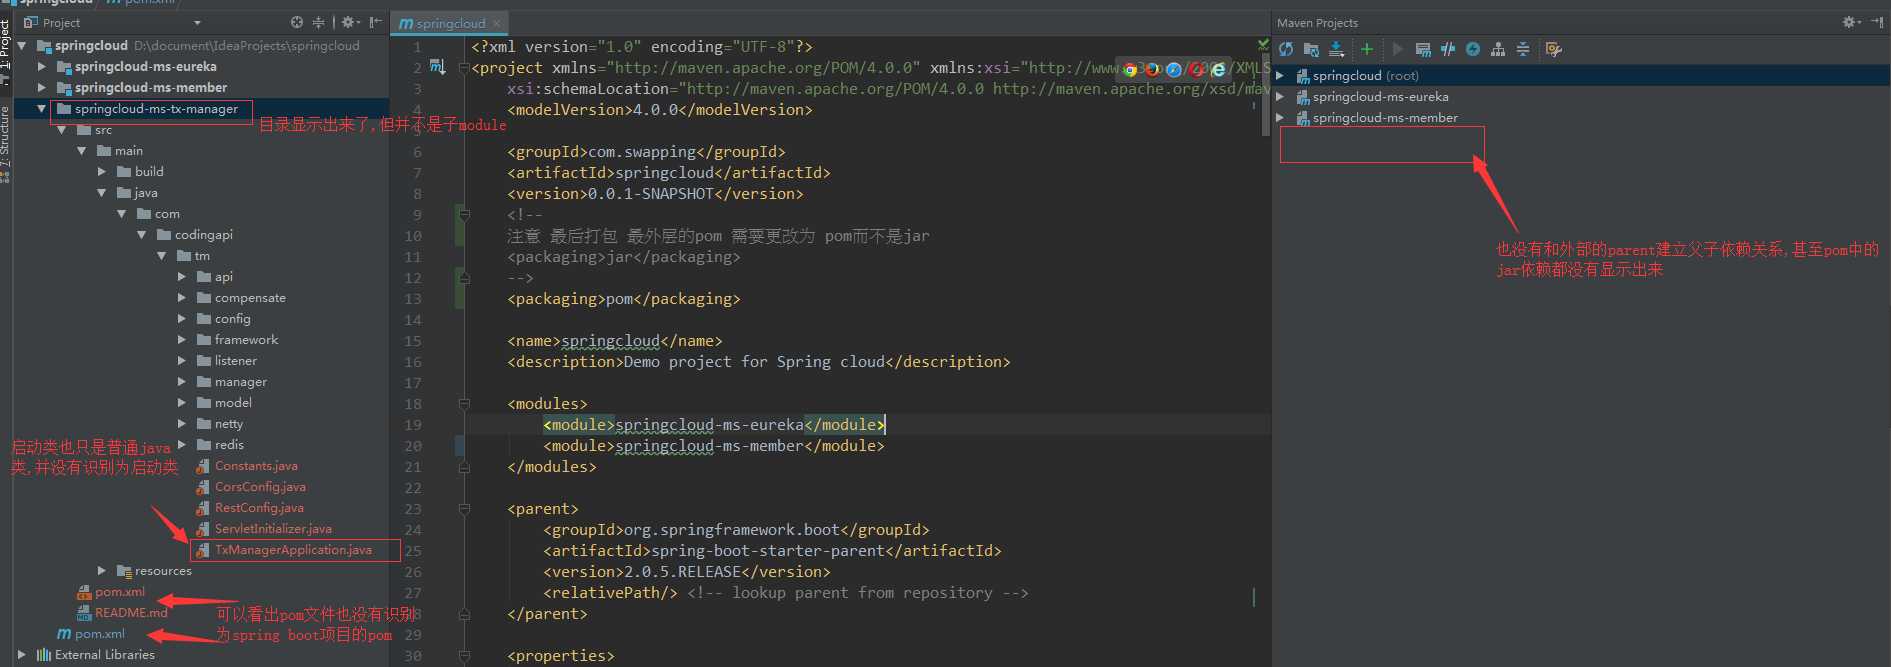Select the redis package folder
The width and height of the screenshot is (1891, 667).
coord(228,445)
